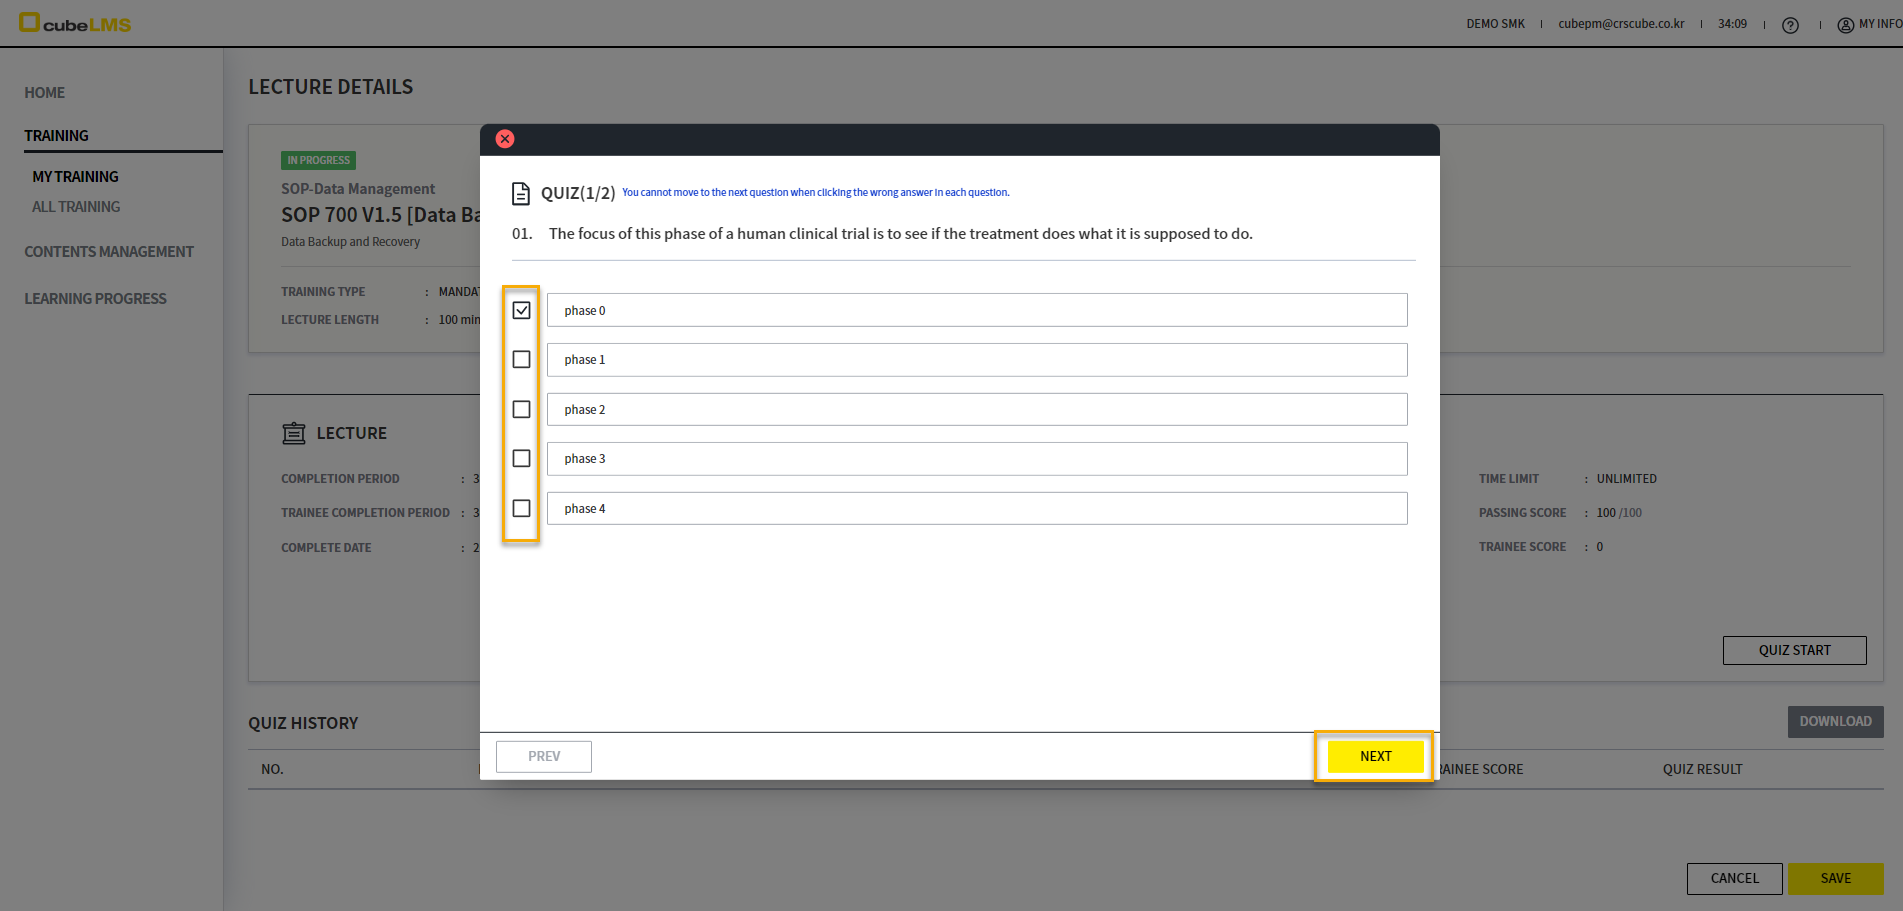
Task: Open Contents Management menu item
Action: pyautogui.click(x=109, y=252)
